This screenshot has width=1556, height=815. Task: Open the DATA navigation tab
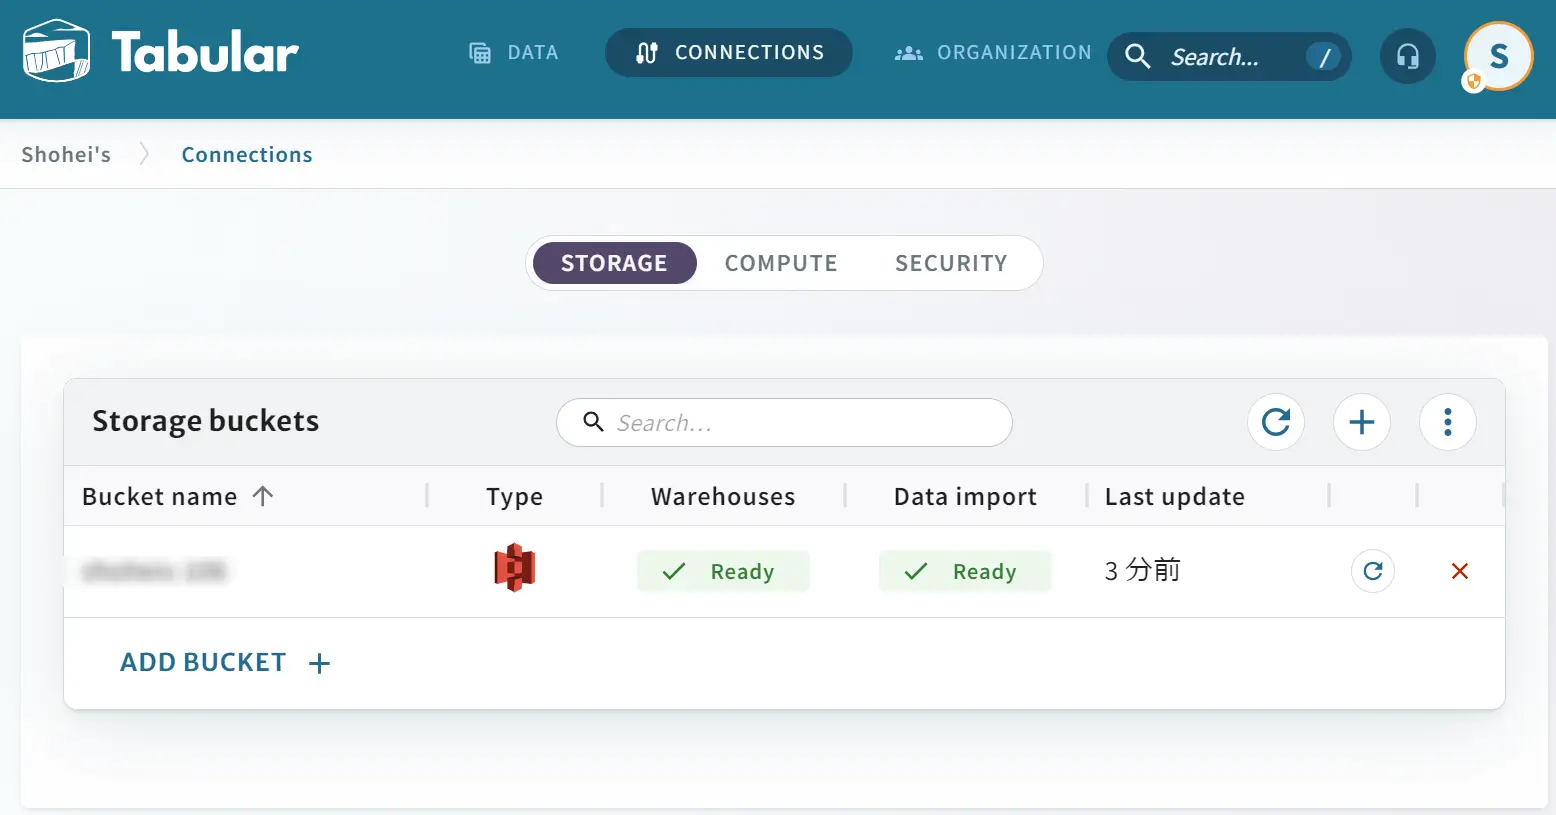coord(514,53)
